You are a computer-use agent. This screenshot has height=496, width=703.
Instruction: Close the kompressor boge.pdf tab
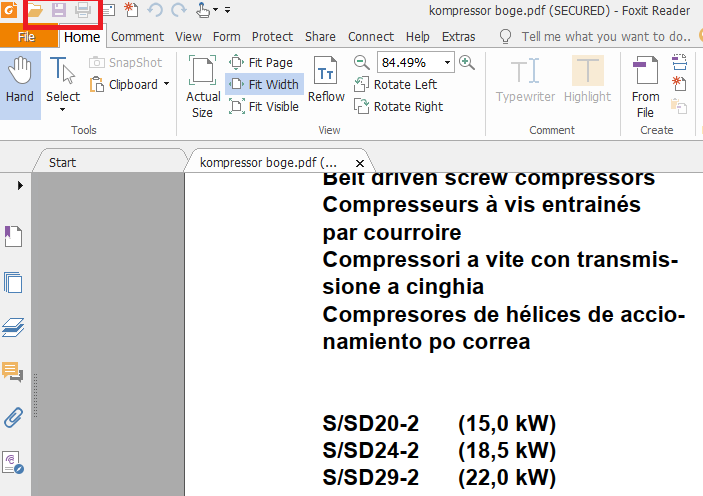[x=360, y=163]
